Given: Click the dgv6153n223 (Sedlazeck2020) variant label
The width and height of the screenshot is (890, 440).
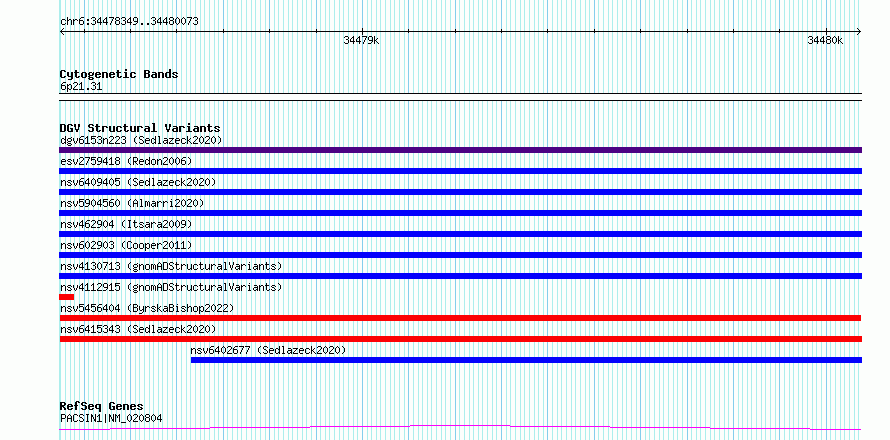Looking at the screenshot, I should click(x=141, y=140).
